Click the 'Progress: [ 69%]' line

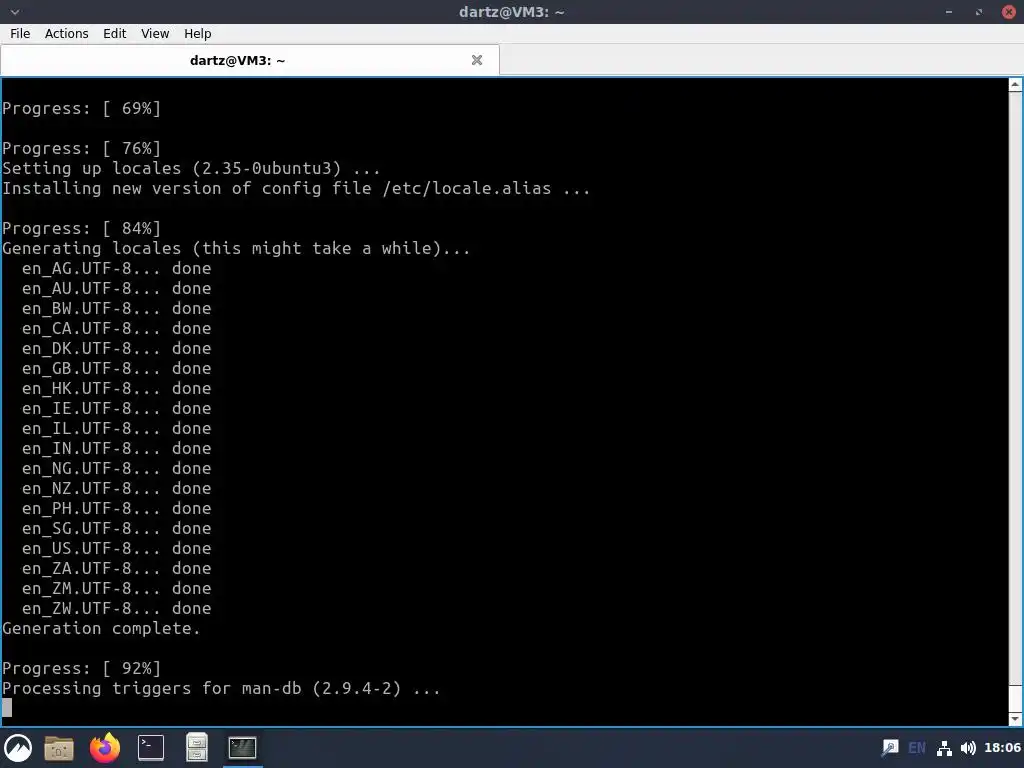point(82,108)
